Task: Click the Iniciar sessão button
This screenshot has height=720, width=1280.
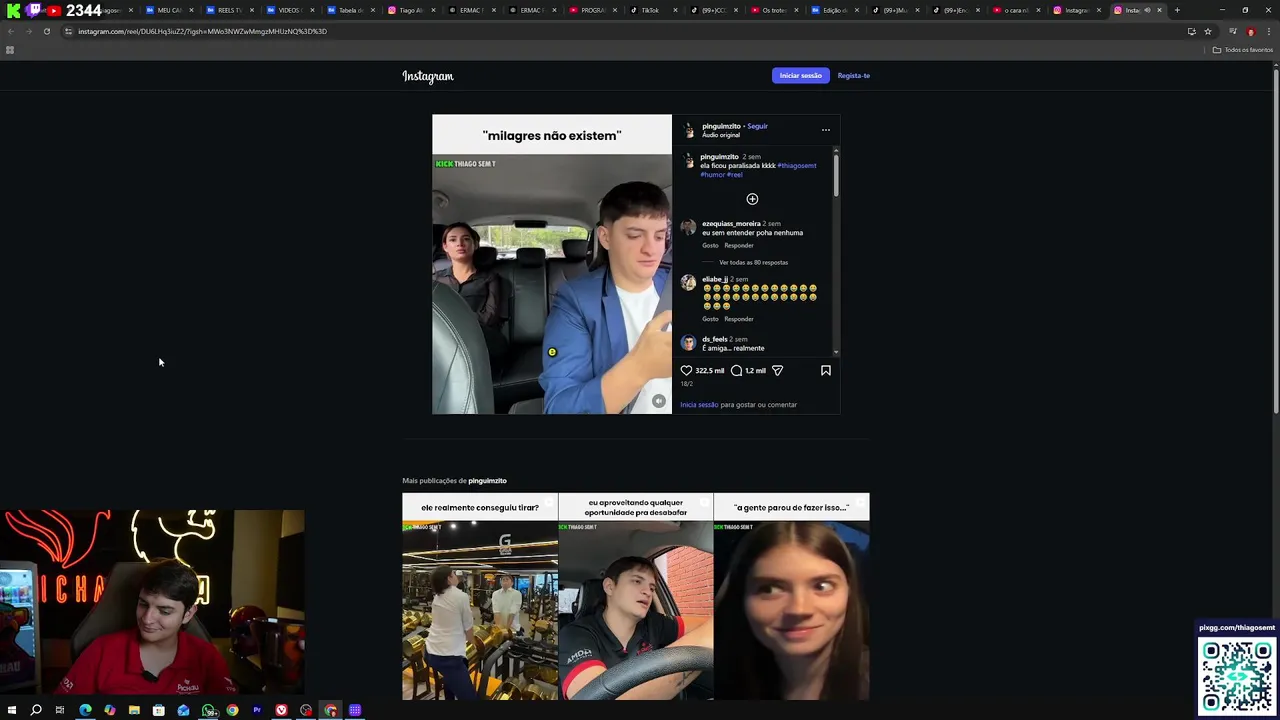Action: point(801,75)
